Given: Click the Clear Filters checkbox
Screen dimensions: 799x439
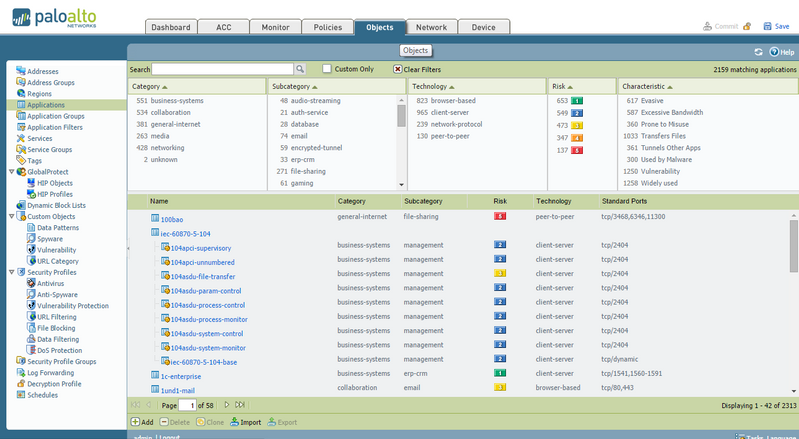Looking at the screenshot, I should [398, 69].
